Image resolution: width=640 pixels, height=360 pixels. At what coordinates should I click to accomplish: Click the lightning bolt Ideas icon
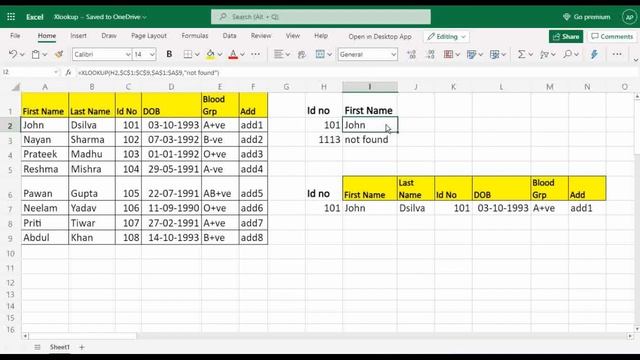[594, 54]
